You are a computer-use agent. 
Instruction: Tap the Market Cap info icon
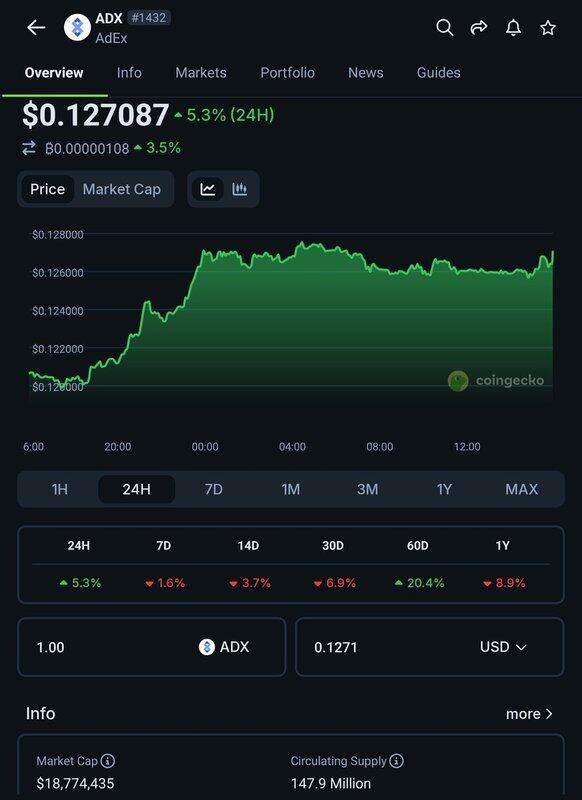108,761
